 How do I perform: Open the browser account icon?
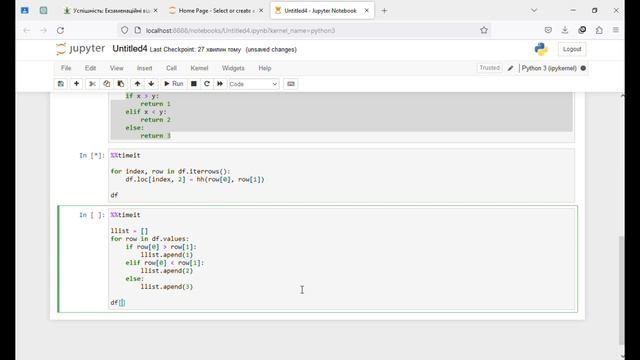pos(582,30)
